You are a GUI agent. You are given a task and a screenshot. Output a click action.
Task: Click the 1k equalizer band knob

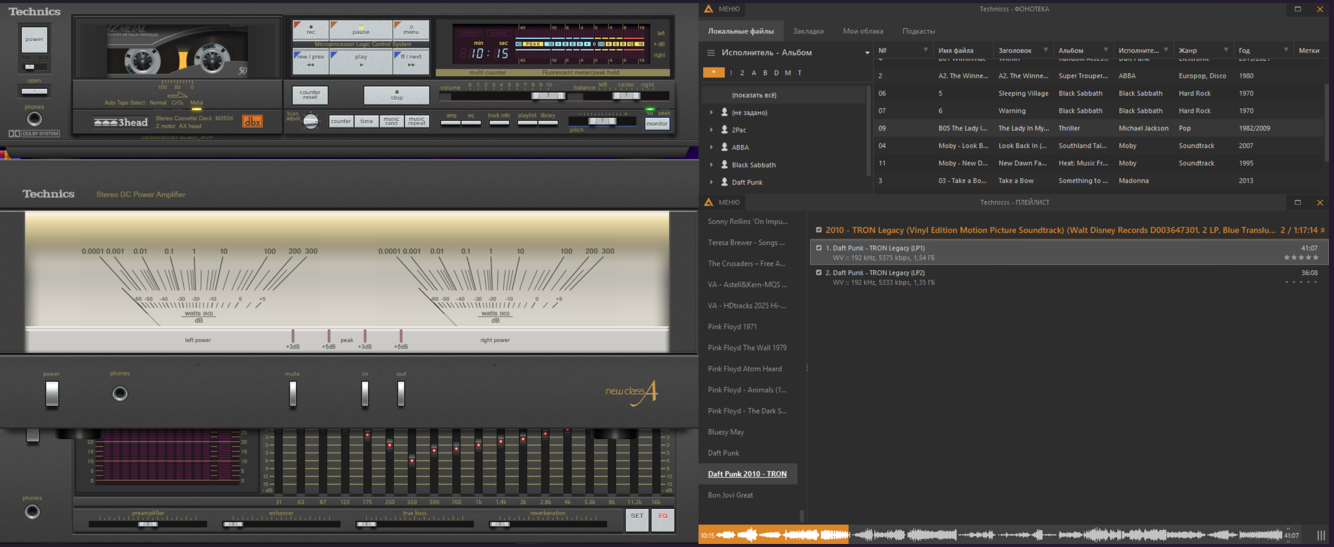(478, 444)
